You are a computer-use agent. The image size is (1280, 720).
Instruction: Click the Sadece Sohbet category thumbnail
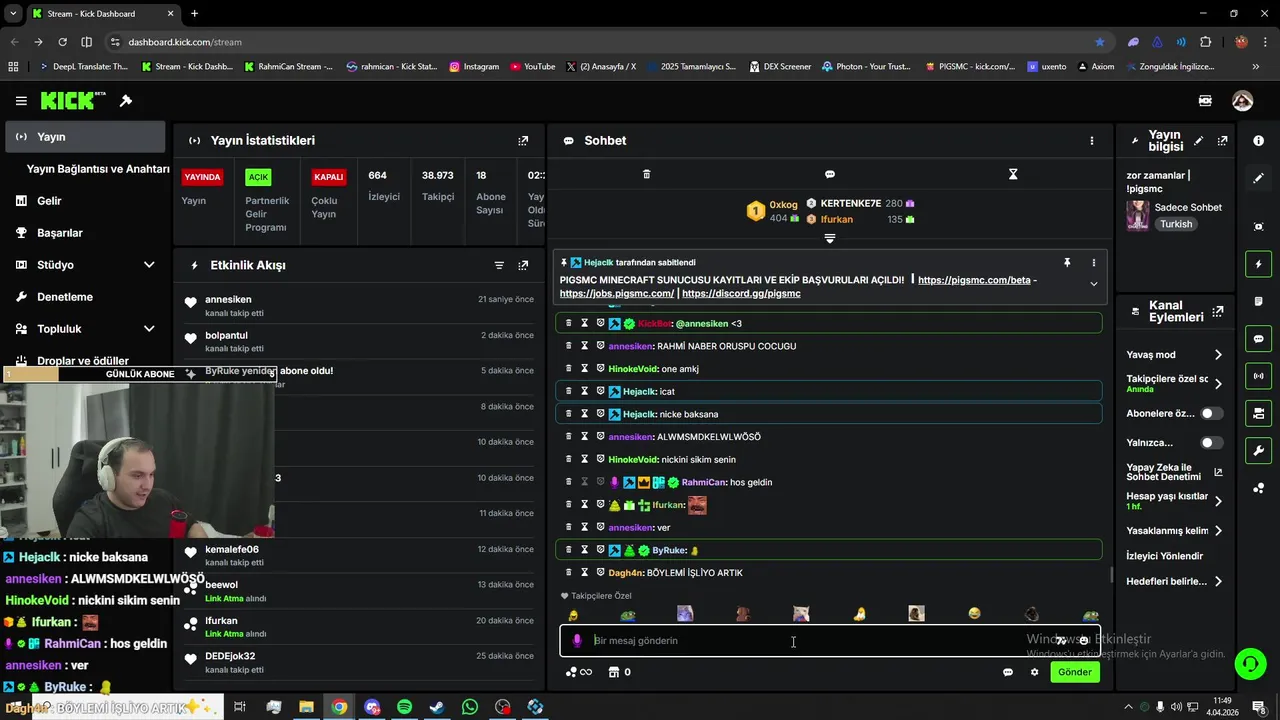tap(1137, 215)
